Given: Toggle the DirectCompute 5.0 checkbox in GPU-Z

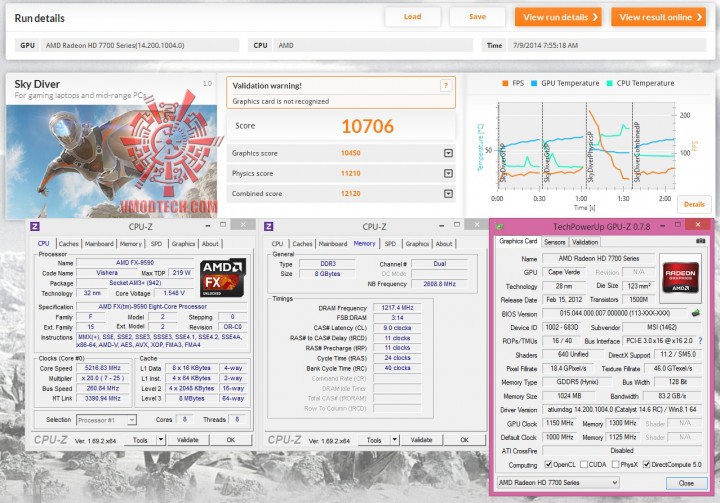Looking at the screenshot, I should (647, 464).
